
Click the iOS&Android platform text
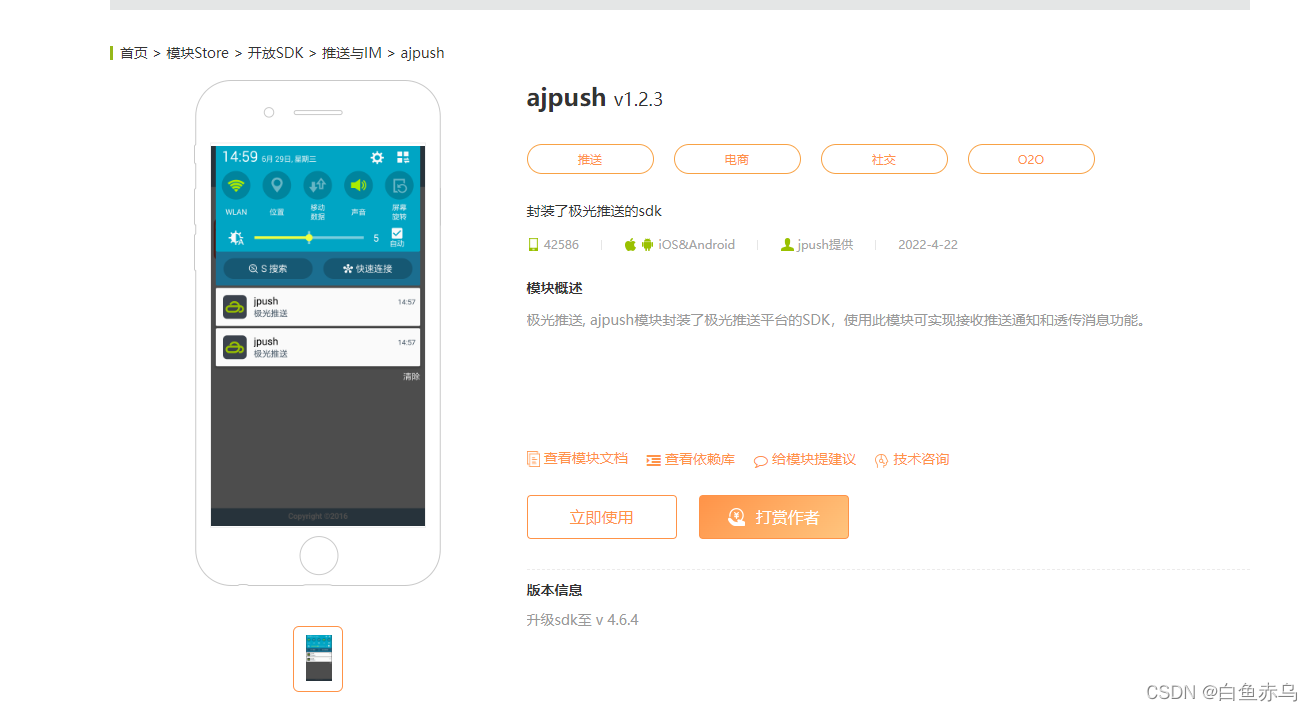click(697, 245)
